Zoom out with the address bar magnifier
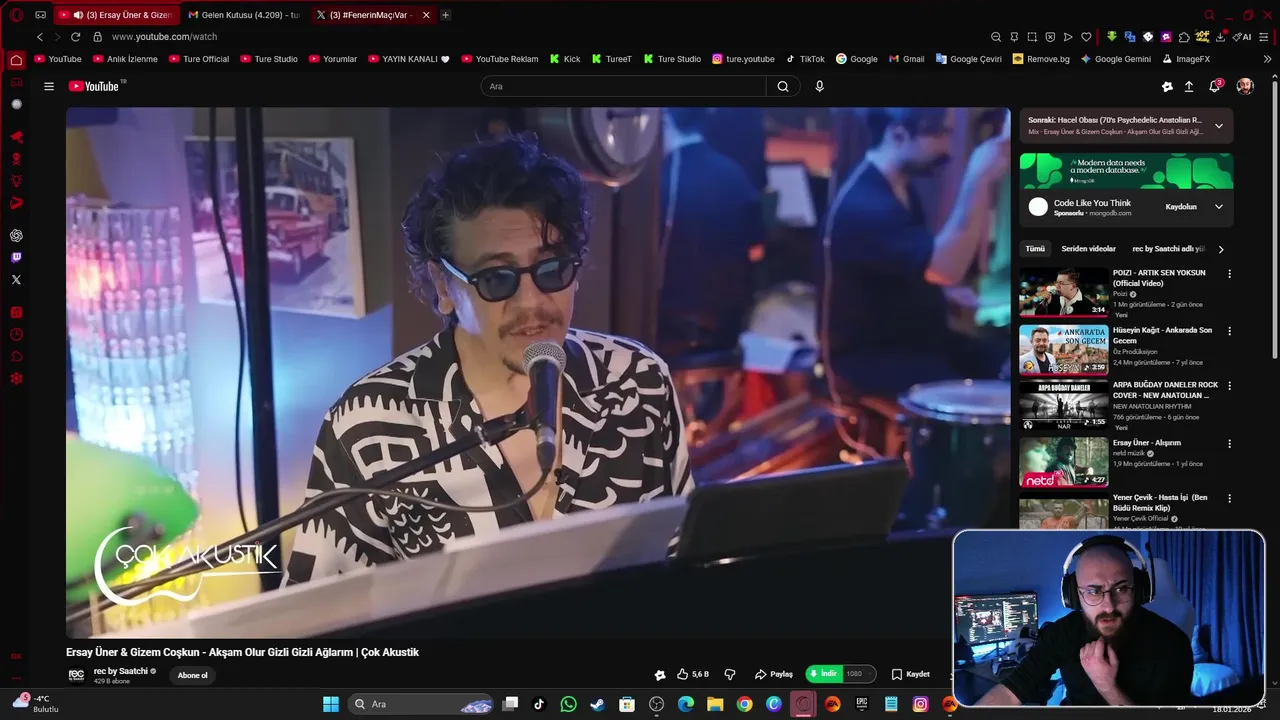The image size is (1280, 720). coord(996,37)
